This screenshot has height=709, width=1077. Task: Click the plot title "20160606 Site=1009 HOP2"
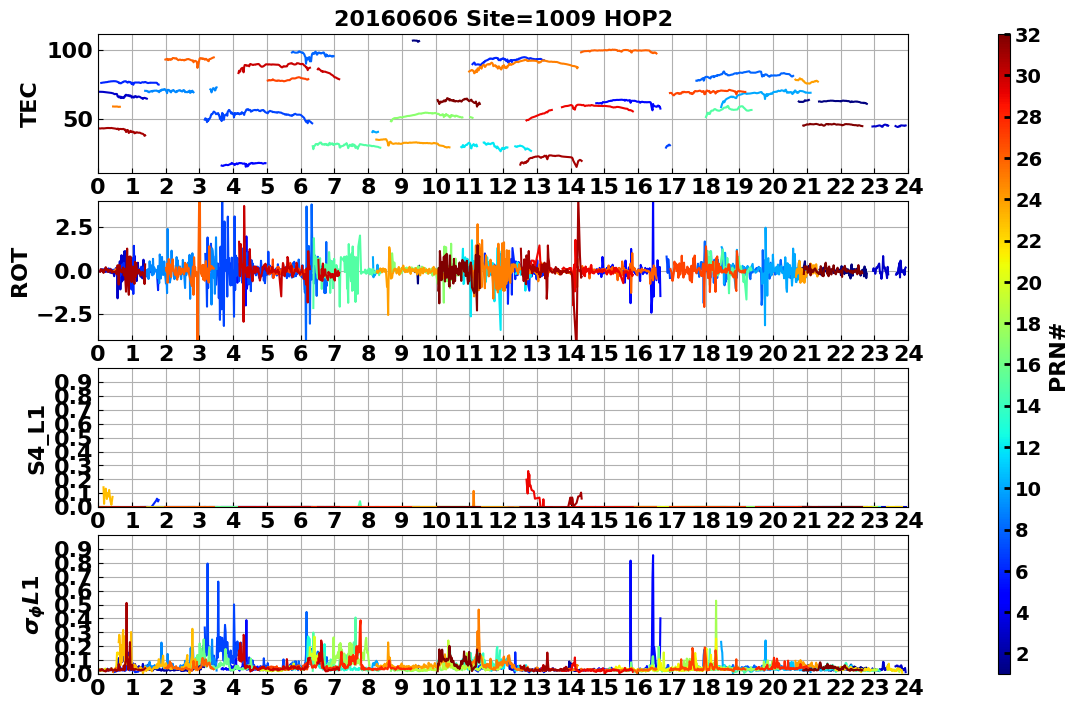(503, 19)
